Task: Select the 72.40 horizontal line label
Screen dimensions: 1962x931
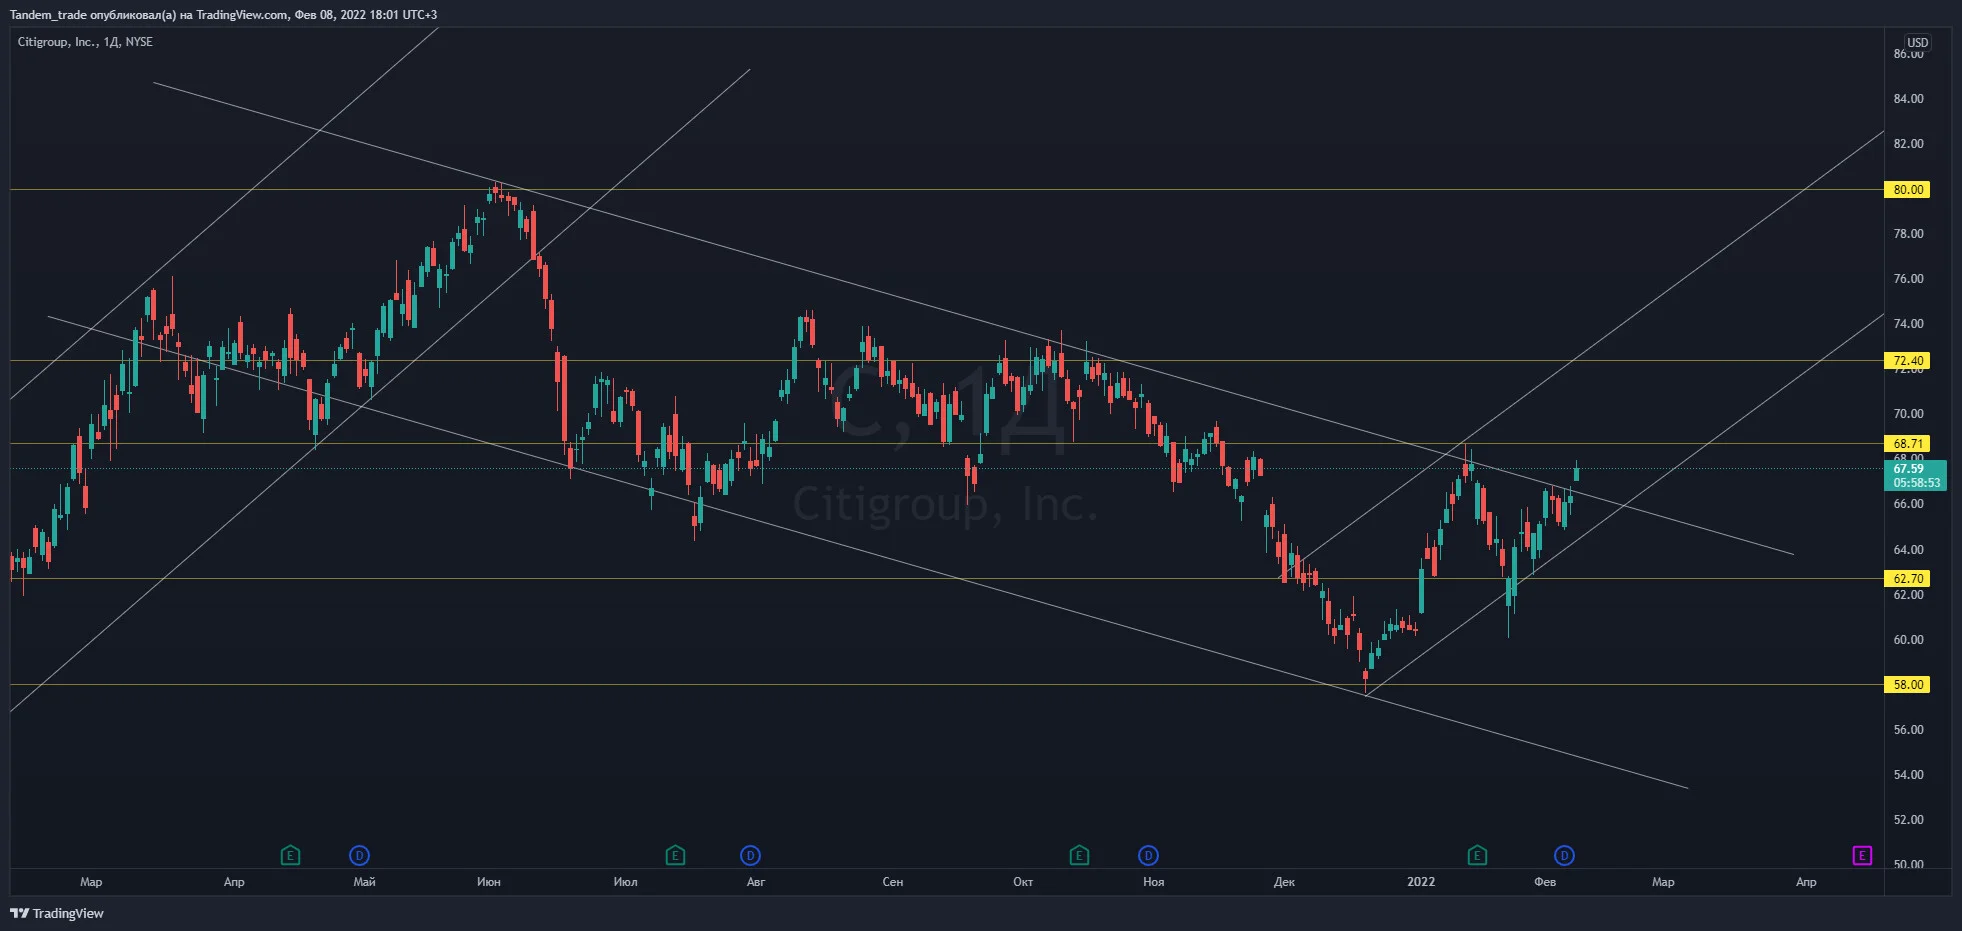Action: [x=1908, y=361]
